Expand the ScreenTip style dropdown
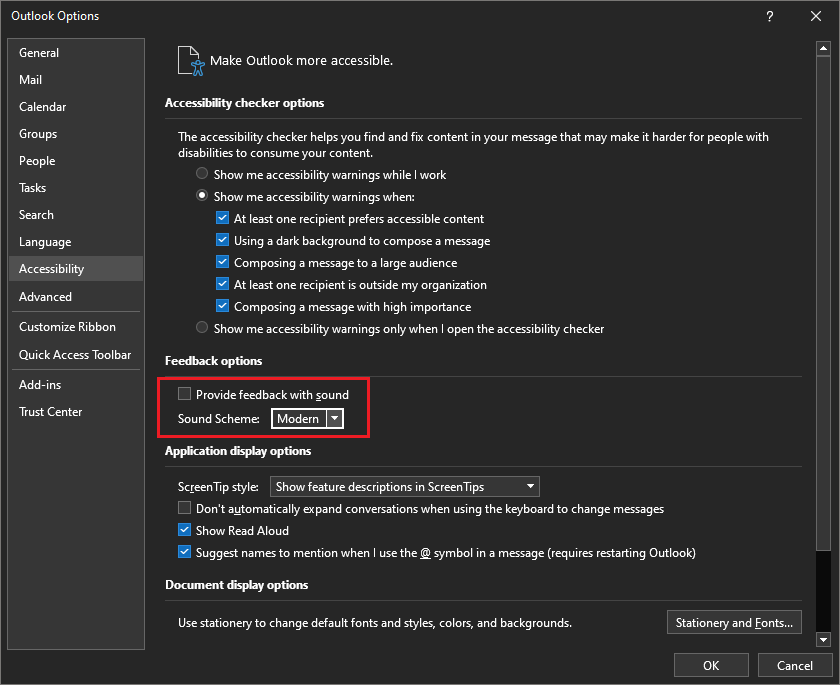 point(530,487)
